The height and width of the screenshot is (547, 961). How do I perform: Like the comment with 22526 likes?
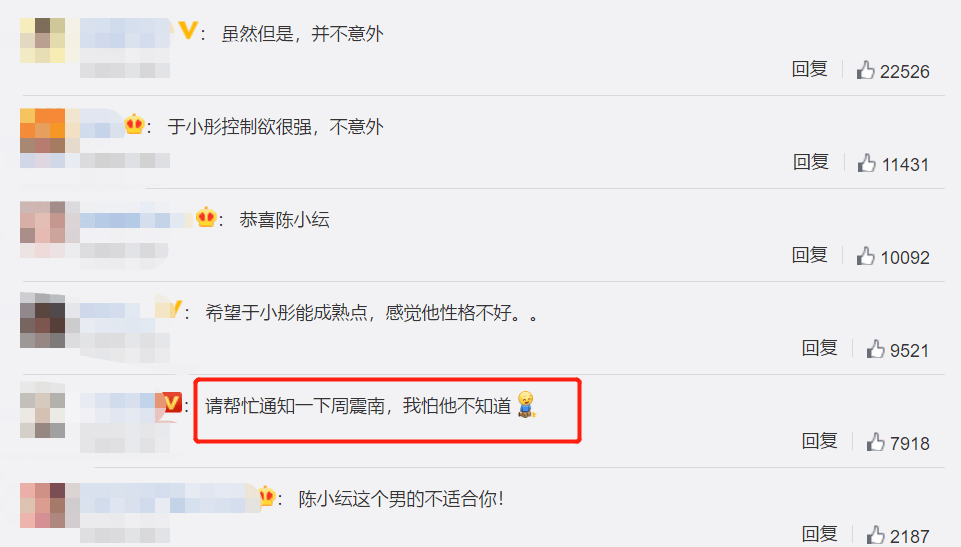tap(865, 70)
